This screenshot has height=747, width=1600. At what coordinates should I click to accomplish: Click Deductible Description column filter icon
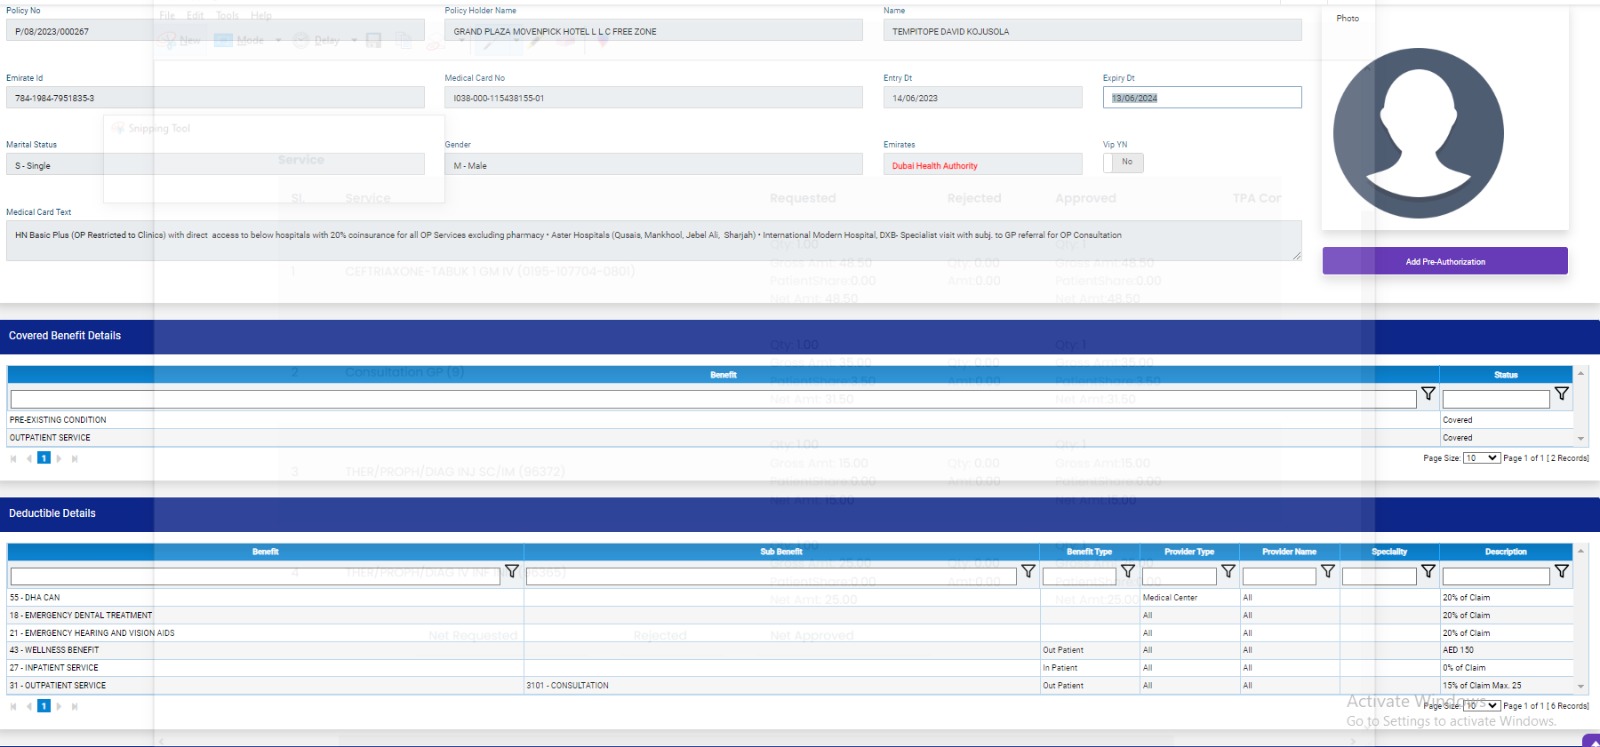[x=1561, y=571]
